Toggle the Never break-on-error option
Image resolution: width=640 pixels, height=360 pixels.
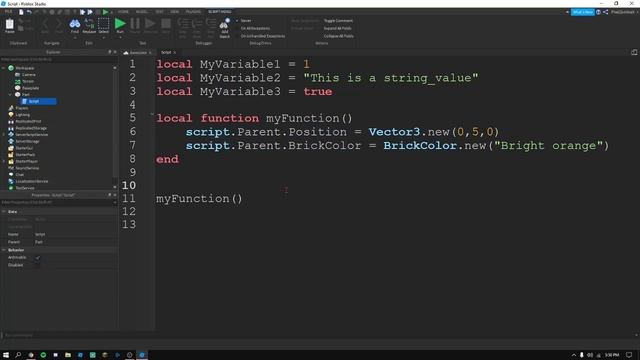[x=244, y=20]
